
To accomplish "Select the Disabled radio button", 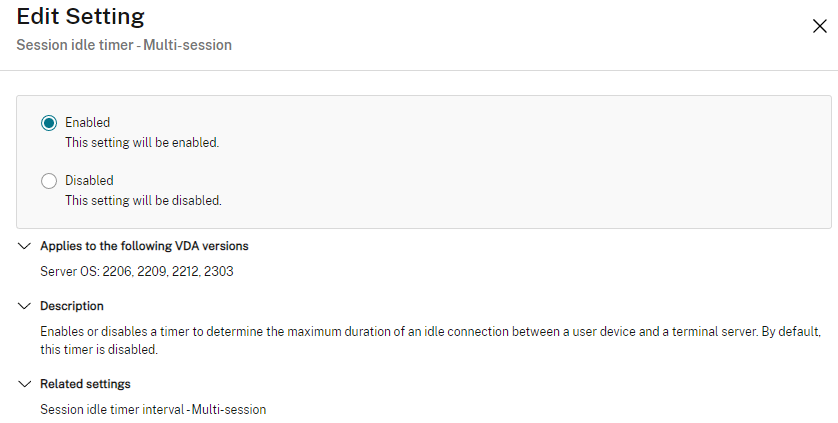I will [x=49, y=181].
